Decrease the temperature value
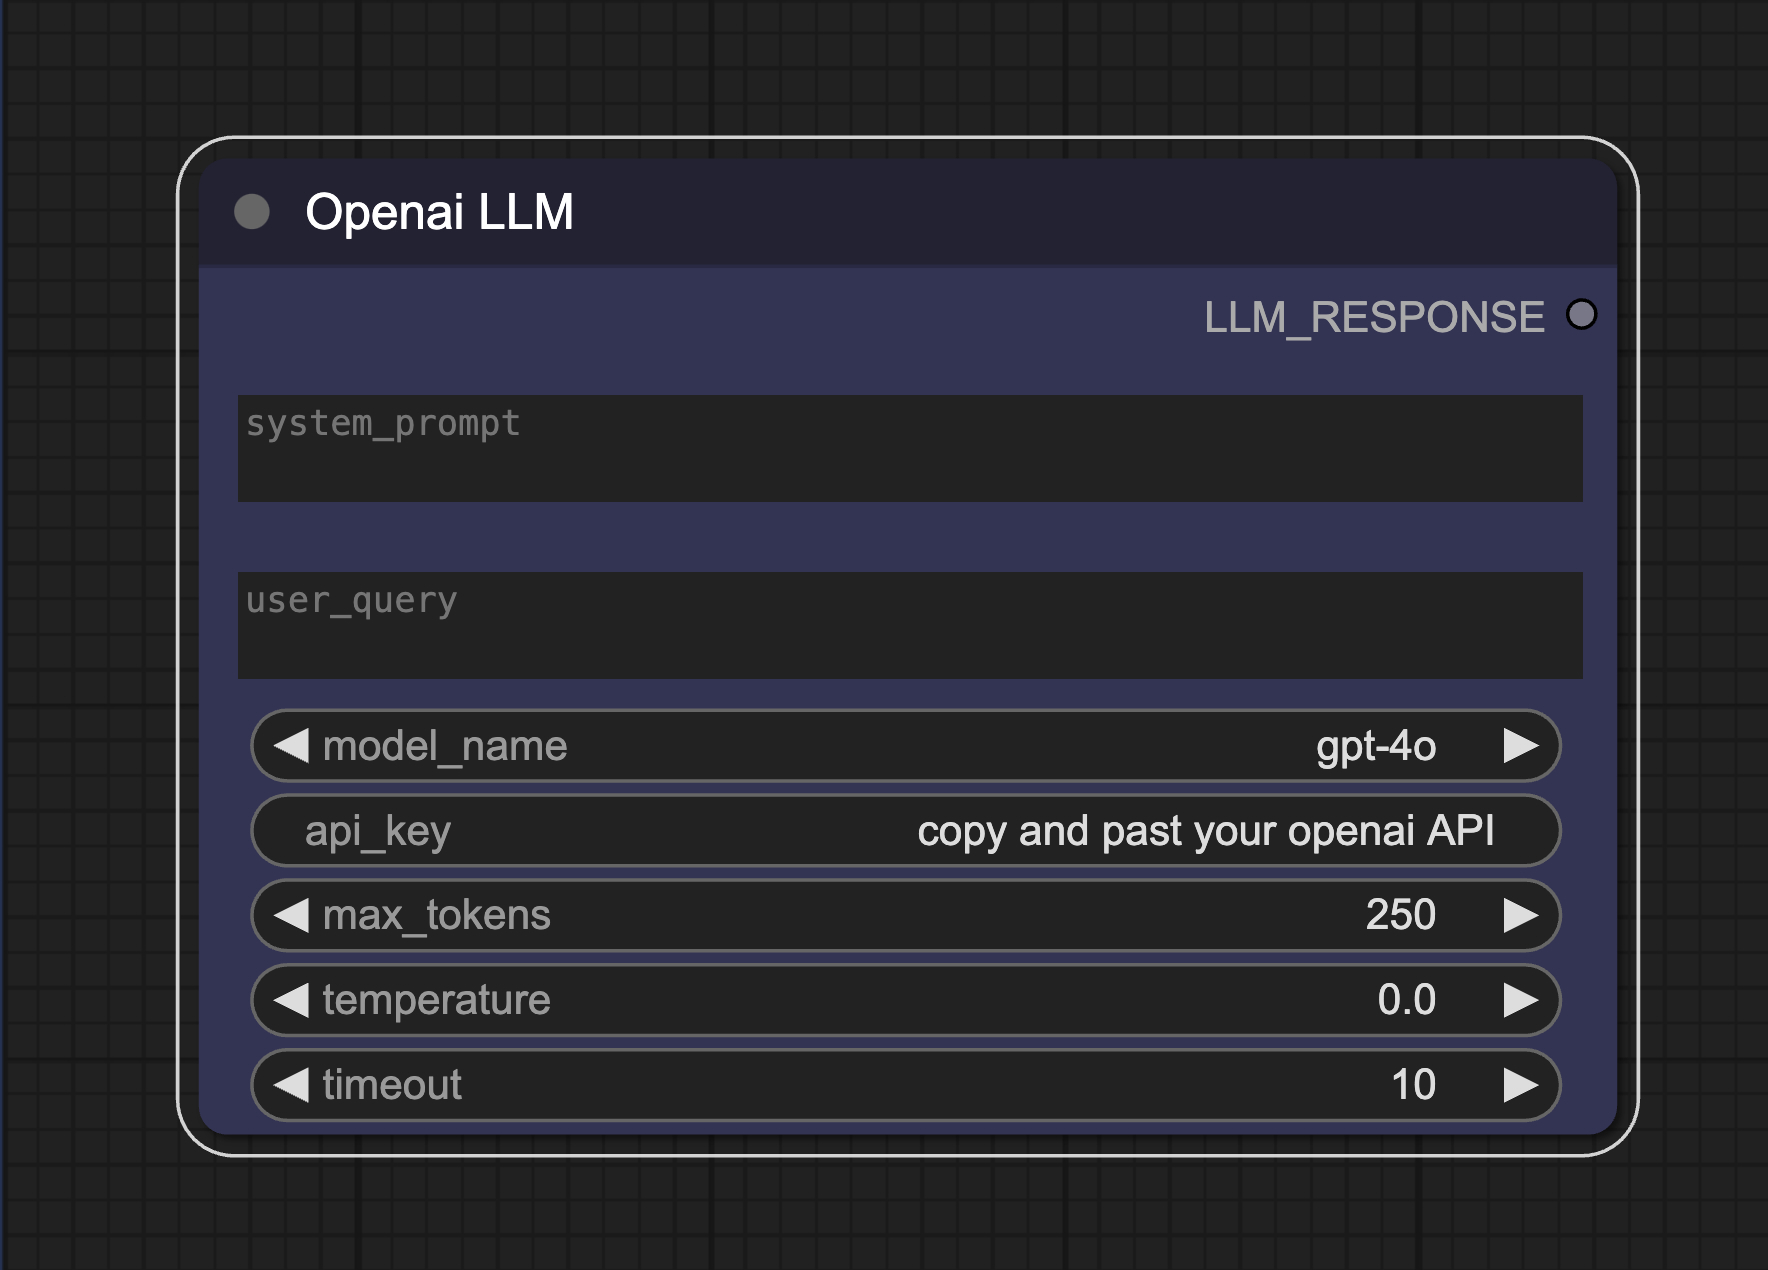The width and height of the screenshot is (1768, 1270). pyautogui.click(x=291, y=1000)
